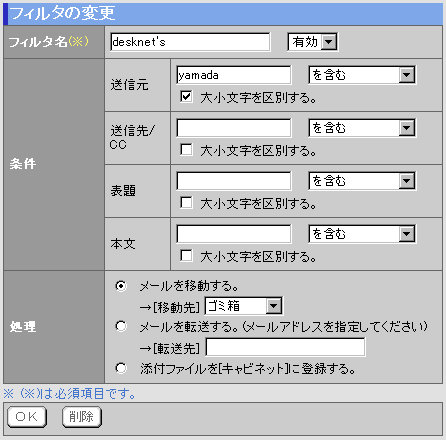Select 添付ファイルをキャビネットに登録する radio option
Image resolution: width=446 pixels, height=440 pixels.
pos(121,368)
